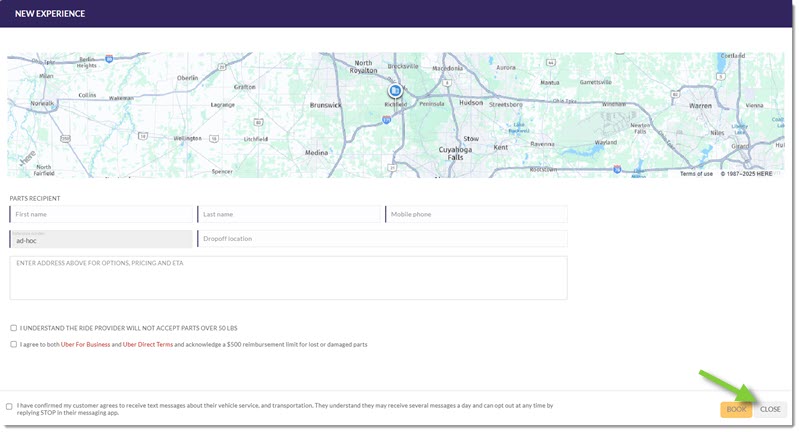Click the Stow label on the map
This screenshot has height=432, width=799.
[471, 139]
